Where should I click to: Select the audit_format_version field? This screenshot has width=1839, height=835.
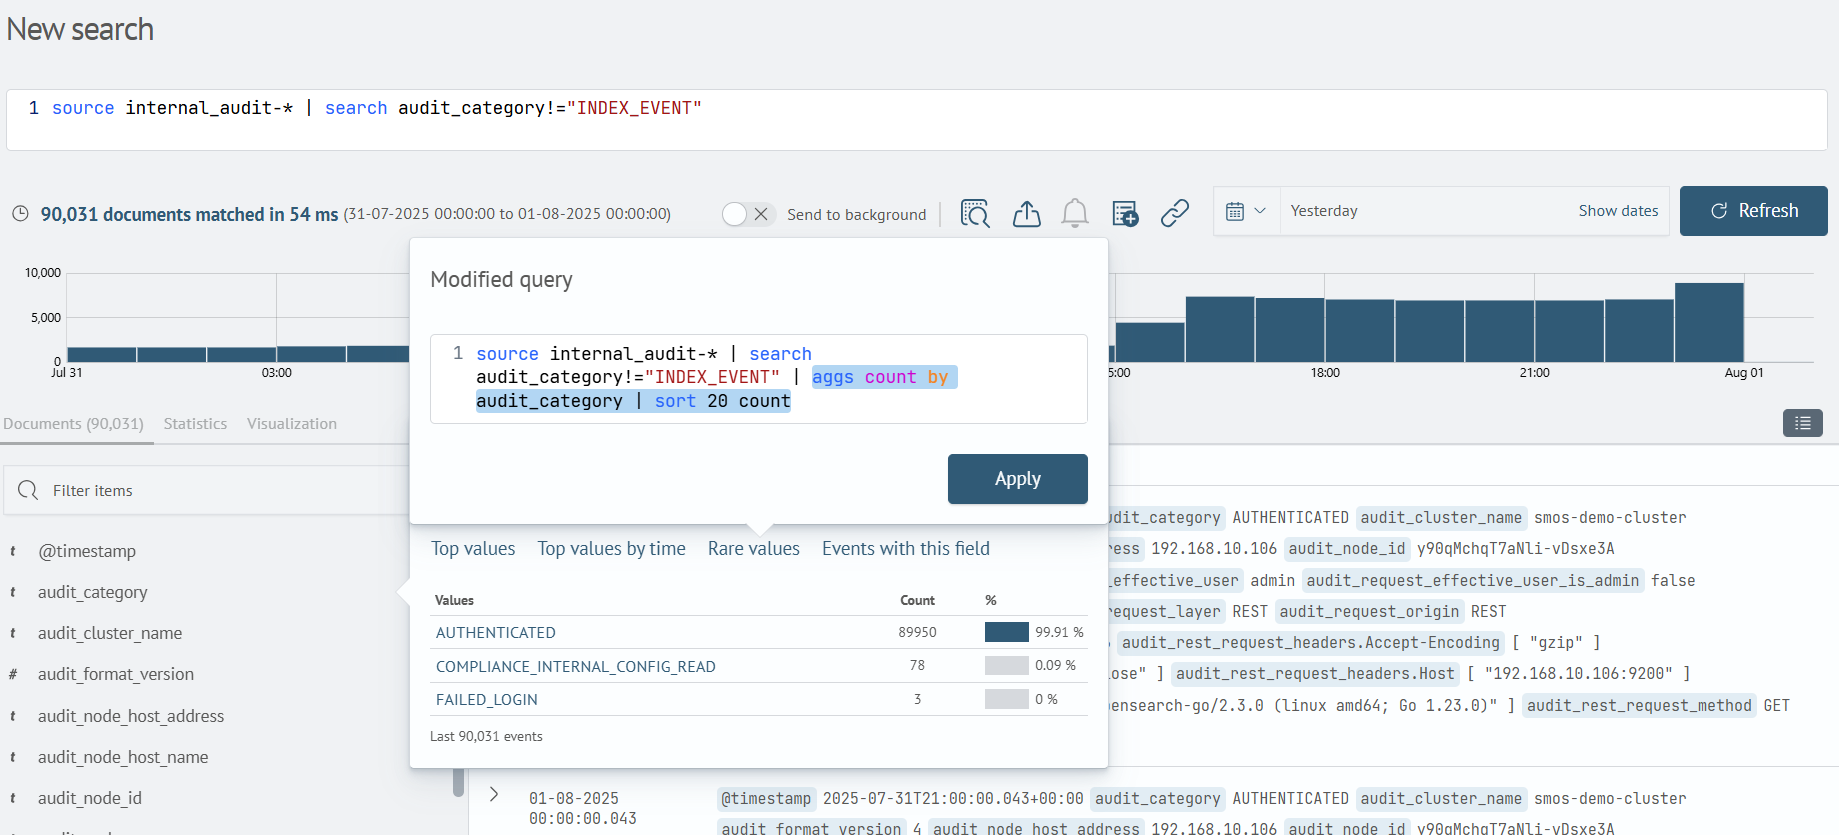tap(116, 674)
